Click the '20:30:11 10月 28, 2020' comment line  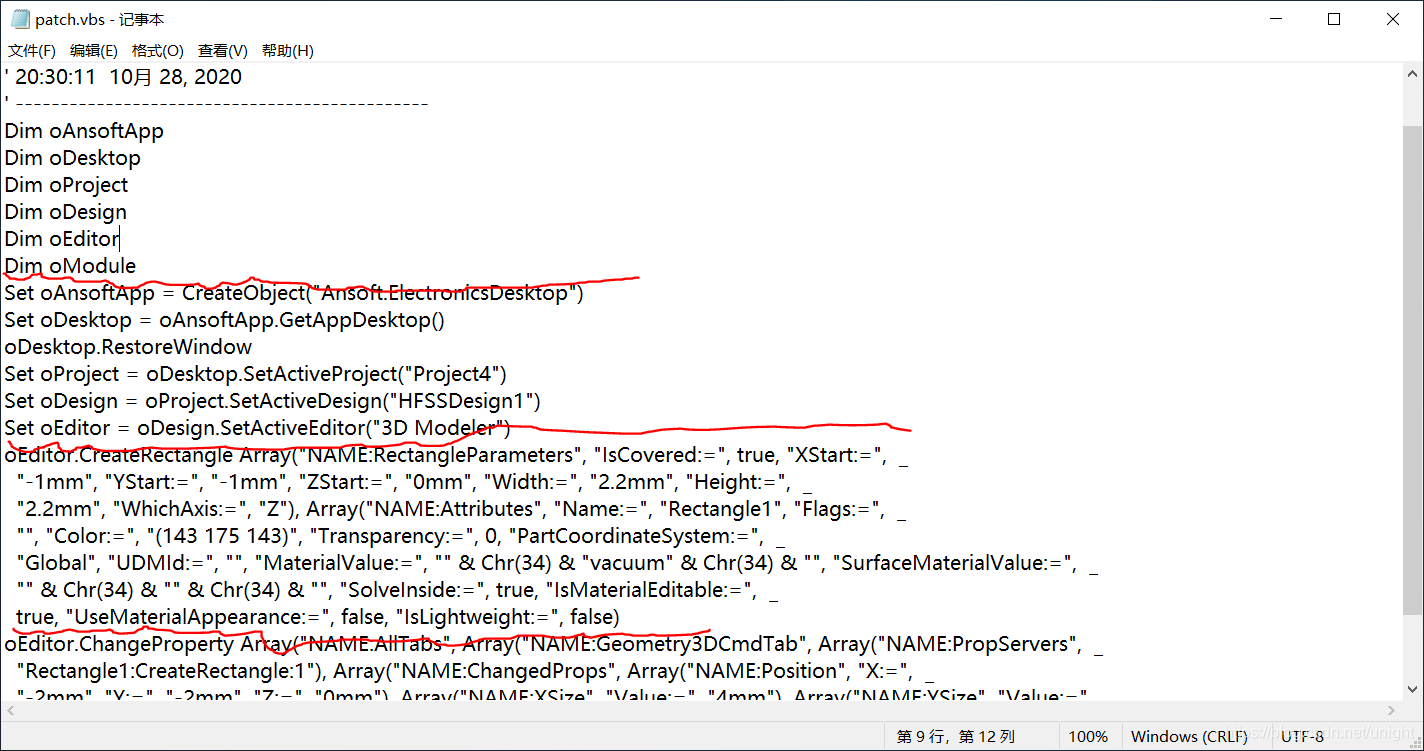tap(123, 77)
